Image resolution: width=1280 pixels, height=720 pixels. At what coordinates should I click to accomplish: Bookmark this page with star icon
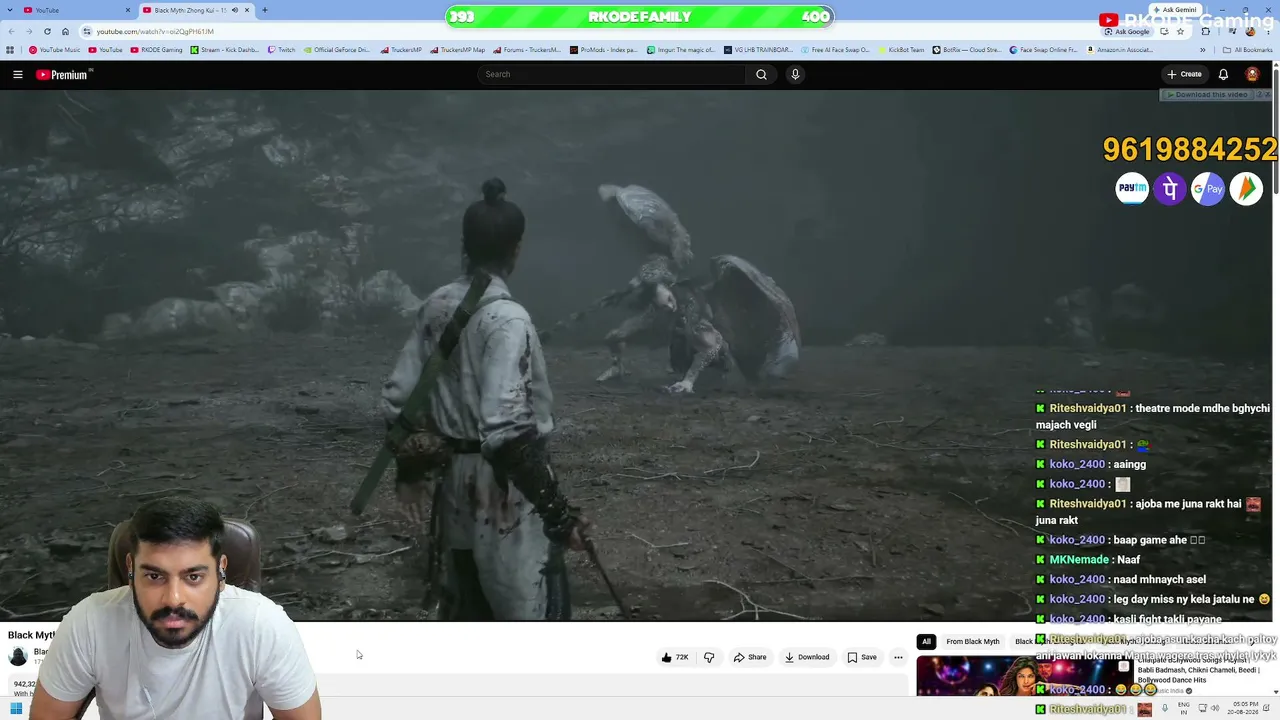point(1180,31)
